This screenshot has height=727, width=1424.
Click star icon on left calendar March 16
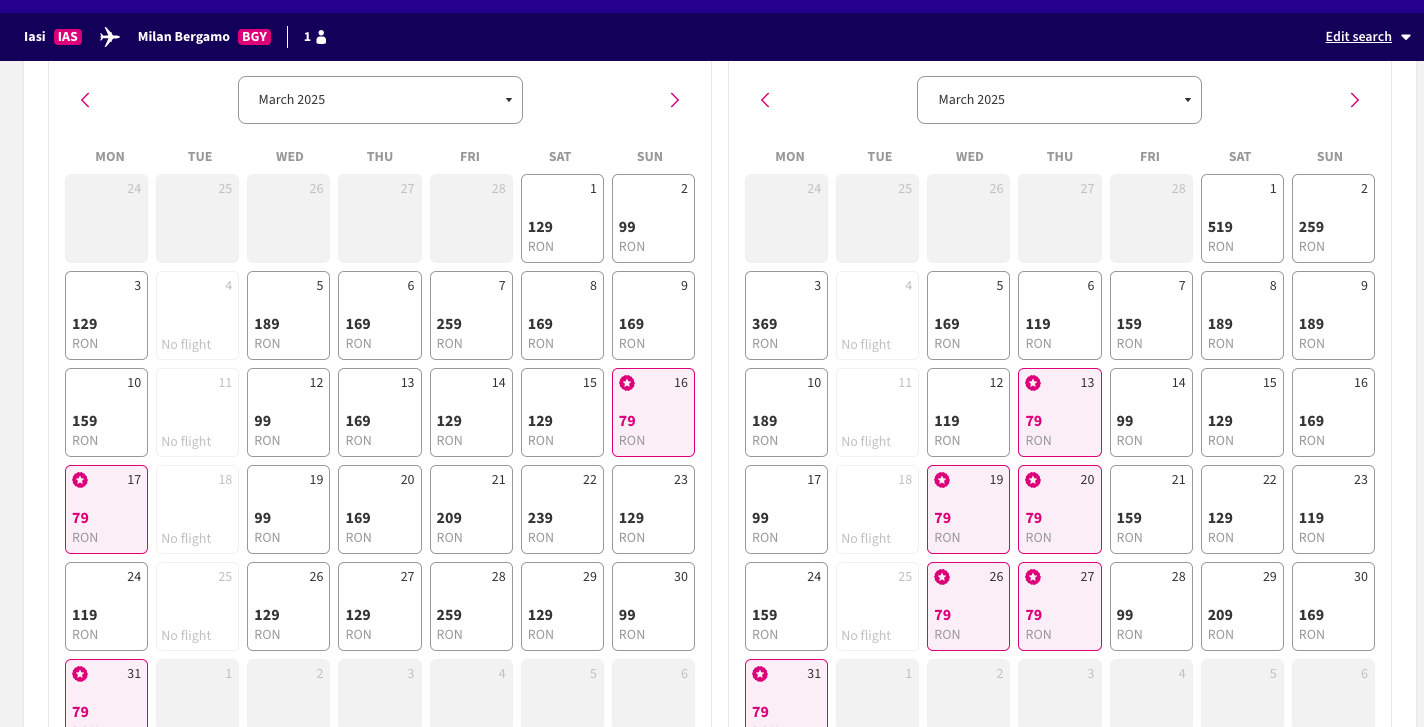point(627,383)
